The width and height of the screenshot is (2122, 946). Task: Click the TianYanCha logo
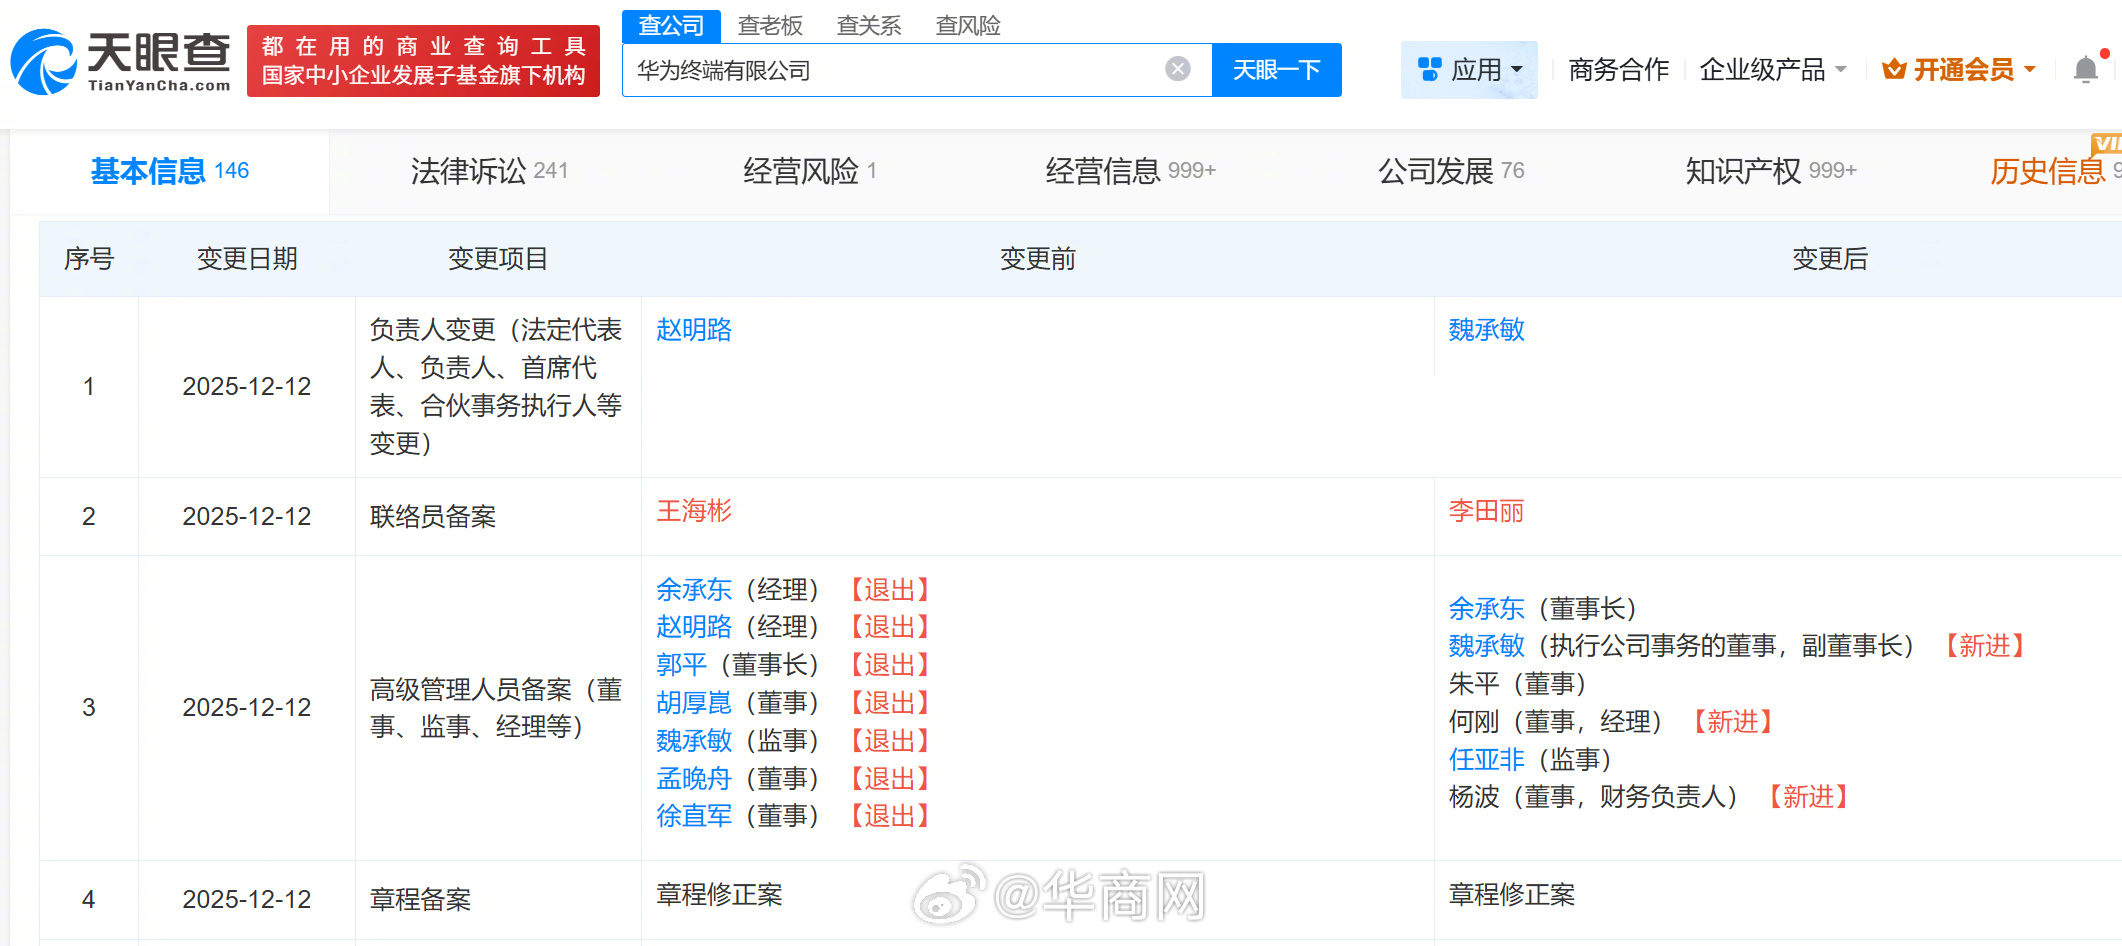(x=121, y=62)
